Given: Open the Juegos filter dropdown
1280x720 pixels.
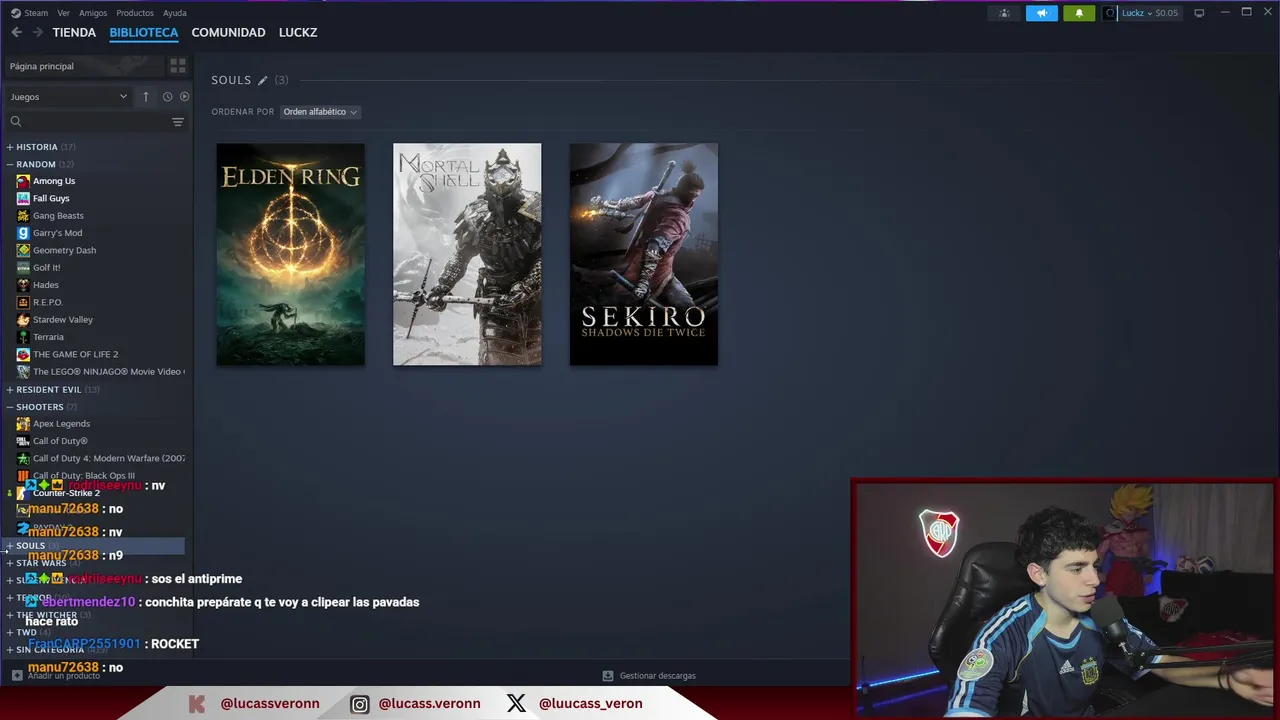Looking at the screenshot, I should [69, 97].
